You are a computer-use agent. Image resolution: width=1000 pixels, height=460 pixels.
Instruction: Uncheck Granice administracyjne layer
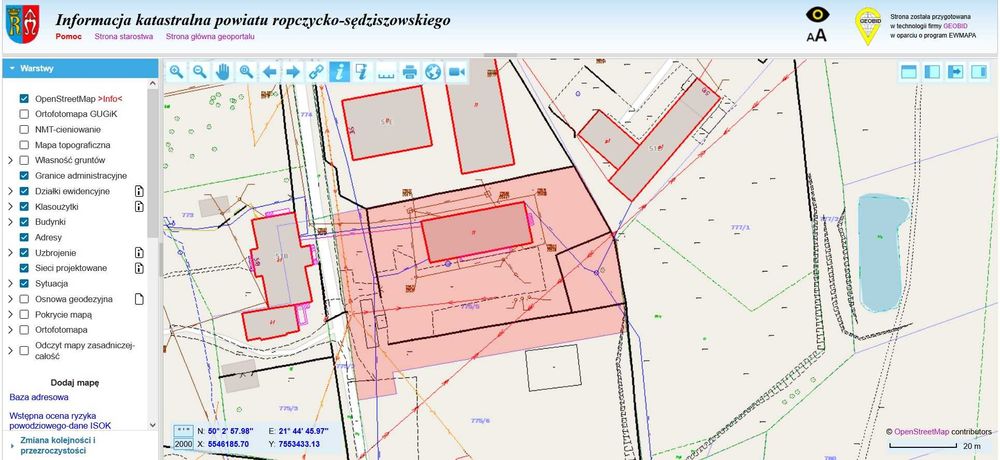pyautogui.click(x=24, y=175)
